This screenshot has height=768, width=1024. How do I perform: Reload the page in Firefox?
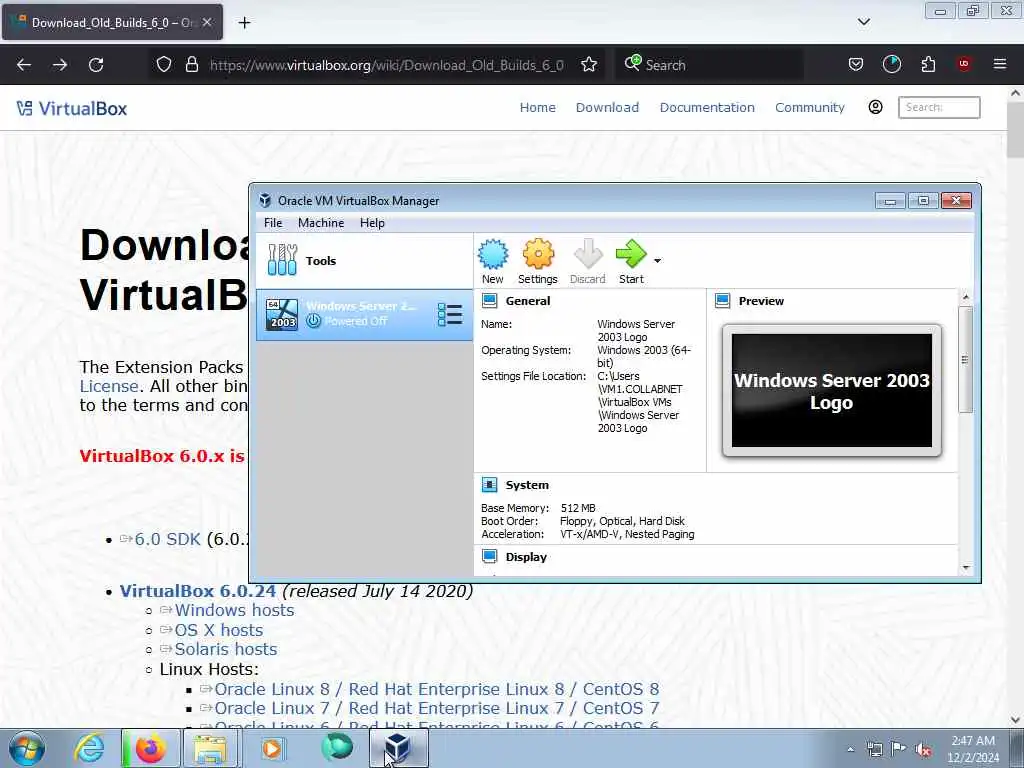[x=96, y=65]
